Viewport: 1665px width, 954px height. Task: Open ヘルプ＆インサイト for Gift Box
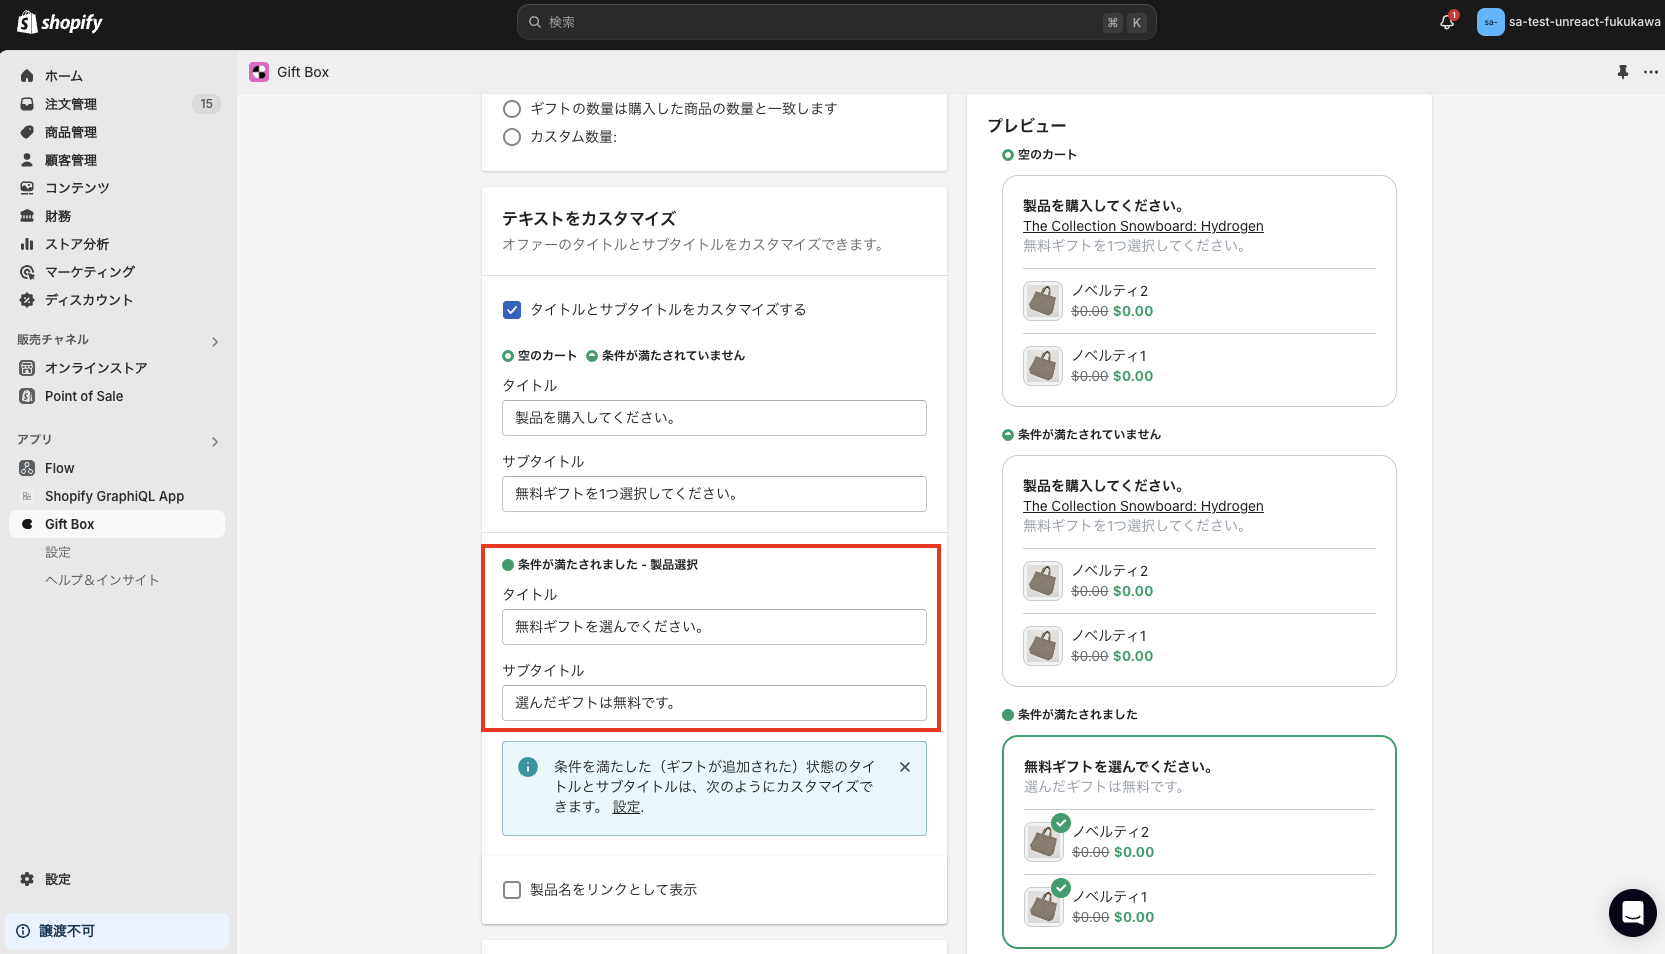pyautogui.click(x=102, y=580)
